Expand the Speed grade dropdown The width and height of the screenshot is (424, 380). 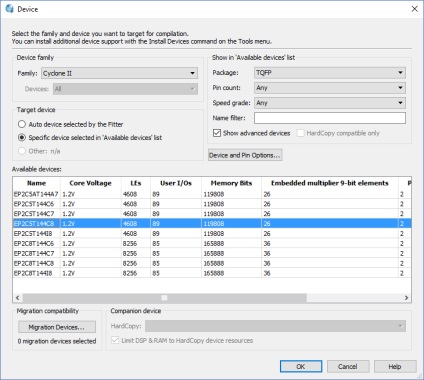click(330, 103)
